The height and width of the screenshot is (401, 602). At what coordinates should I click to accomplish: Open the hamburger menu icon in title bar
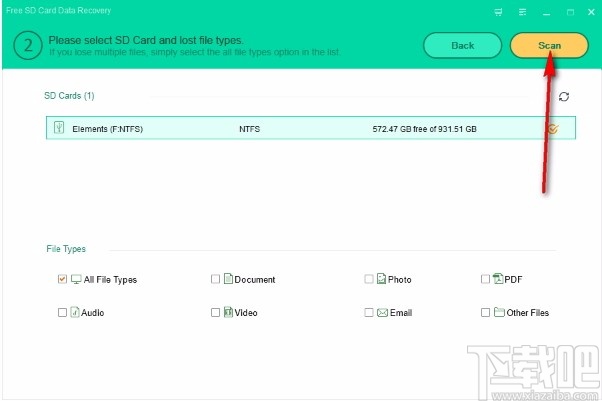click(x=523, y=12)
